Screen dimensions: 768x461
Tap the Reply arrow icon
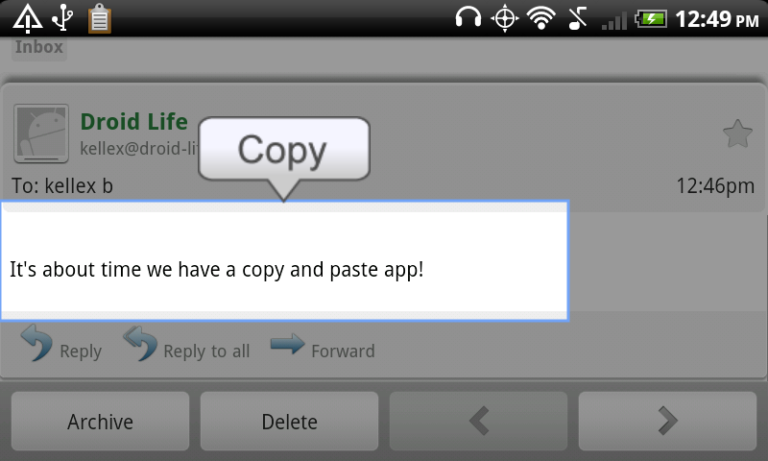37,343
